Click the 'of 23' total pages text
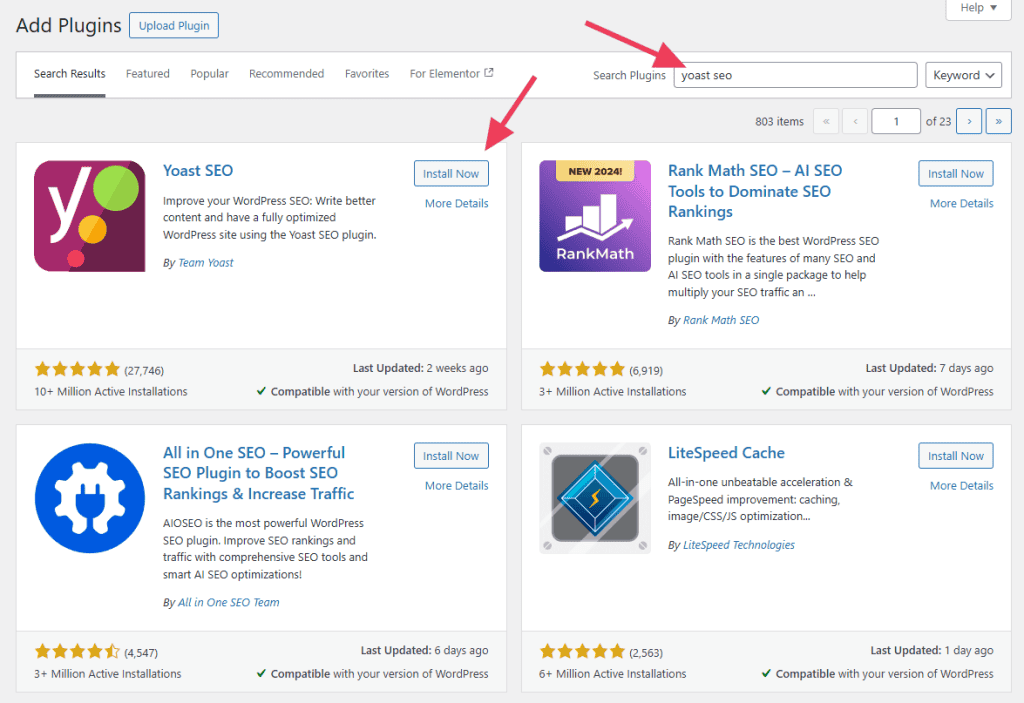The image size is (1024, 703). pyautogui.click(x=938, y=122)
